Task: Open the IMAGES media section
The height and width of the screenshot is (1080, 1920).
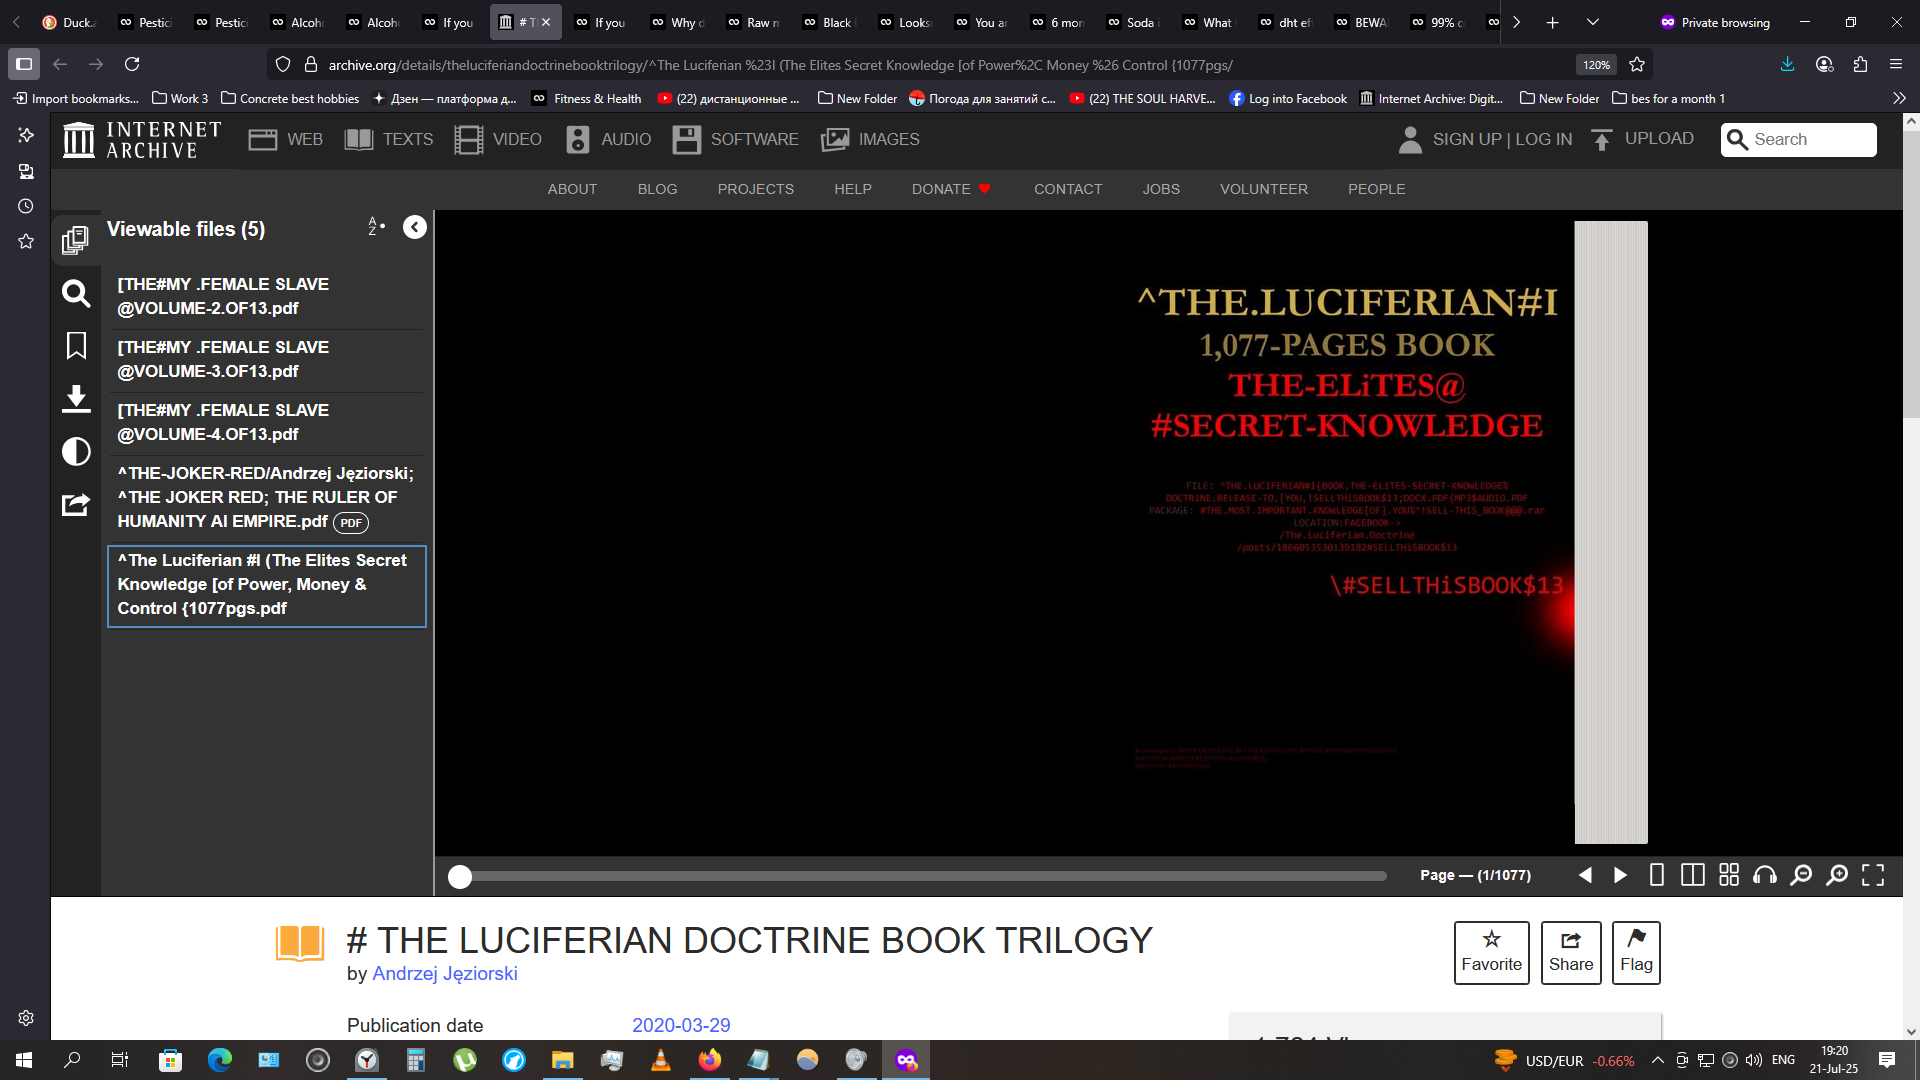Action: click(870, 140)
